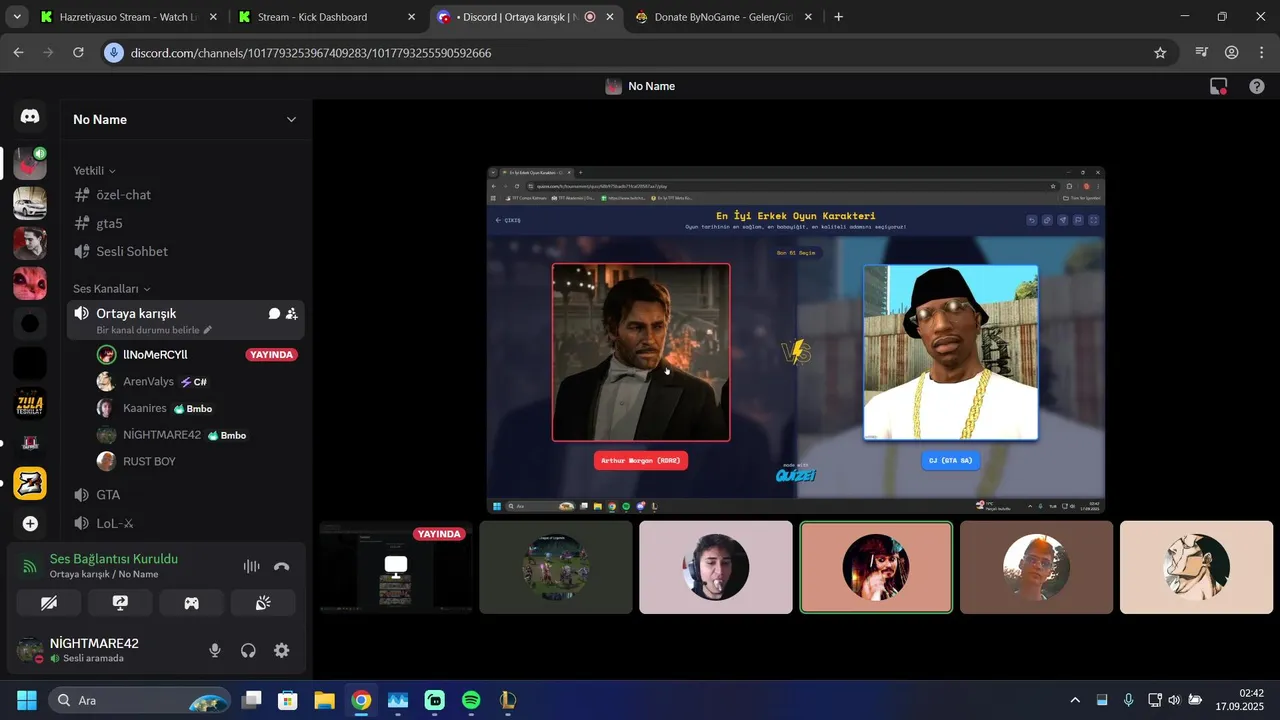Invite people to Ortaya karışık channel
The width and height of the screenshot is (1280, 720).
point(291,313)
